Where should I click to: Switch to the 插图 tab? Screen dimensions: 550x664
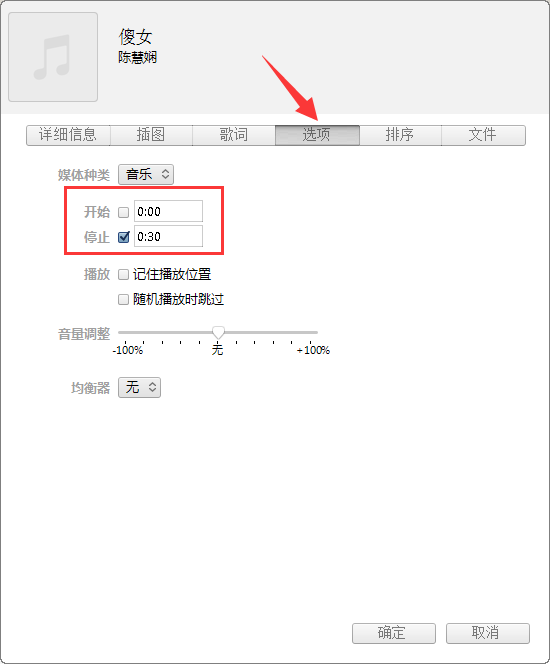point(151,135)
